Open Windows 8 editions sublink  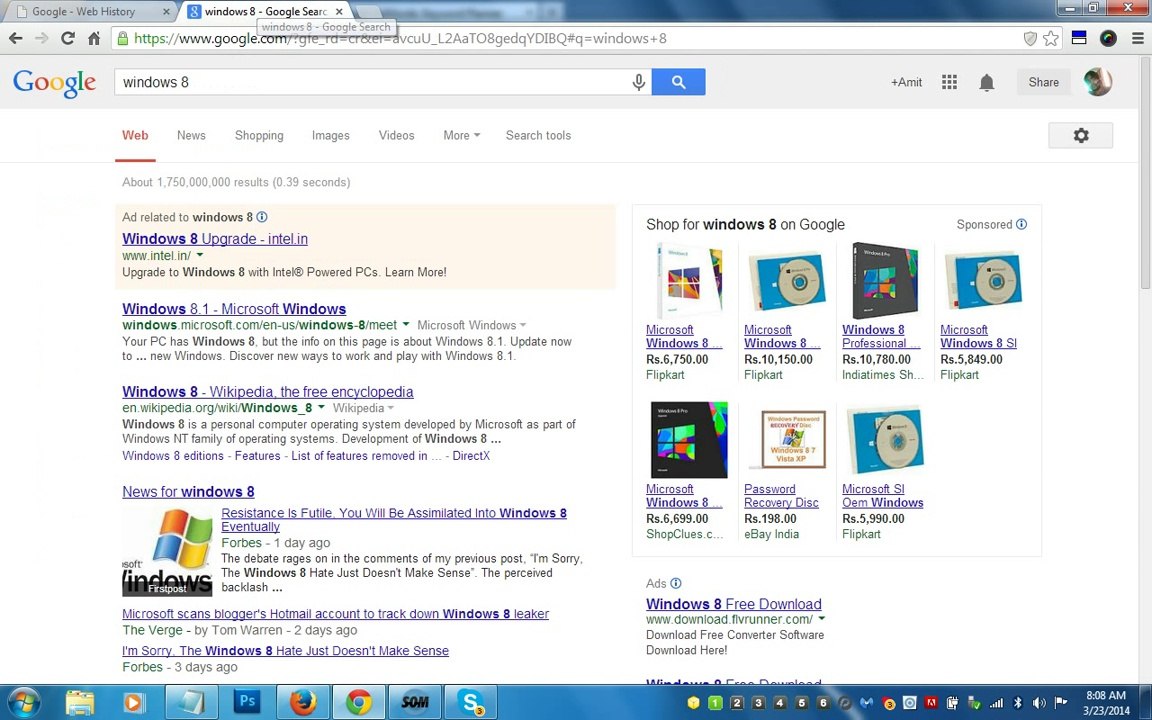(x=173, y=456)
